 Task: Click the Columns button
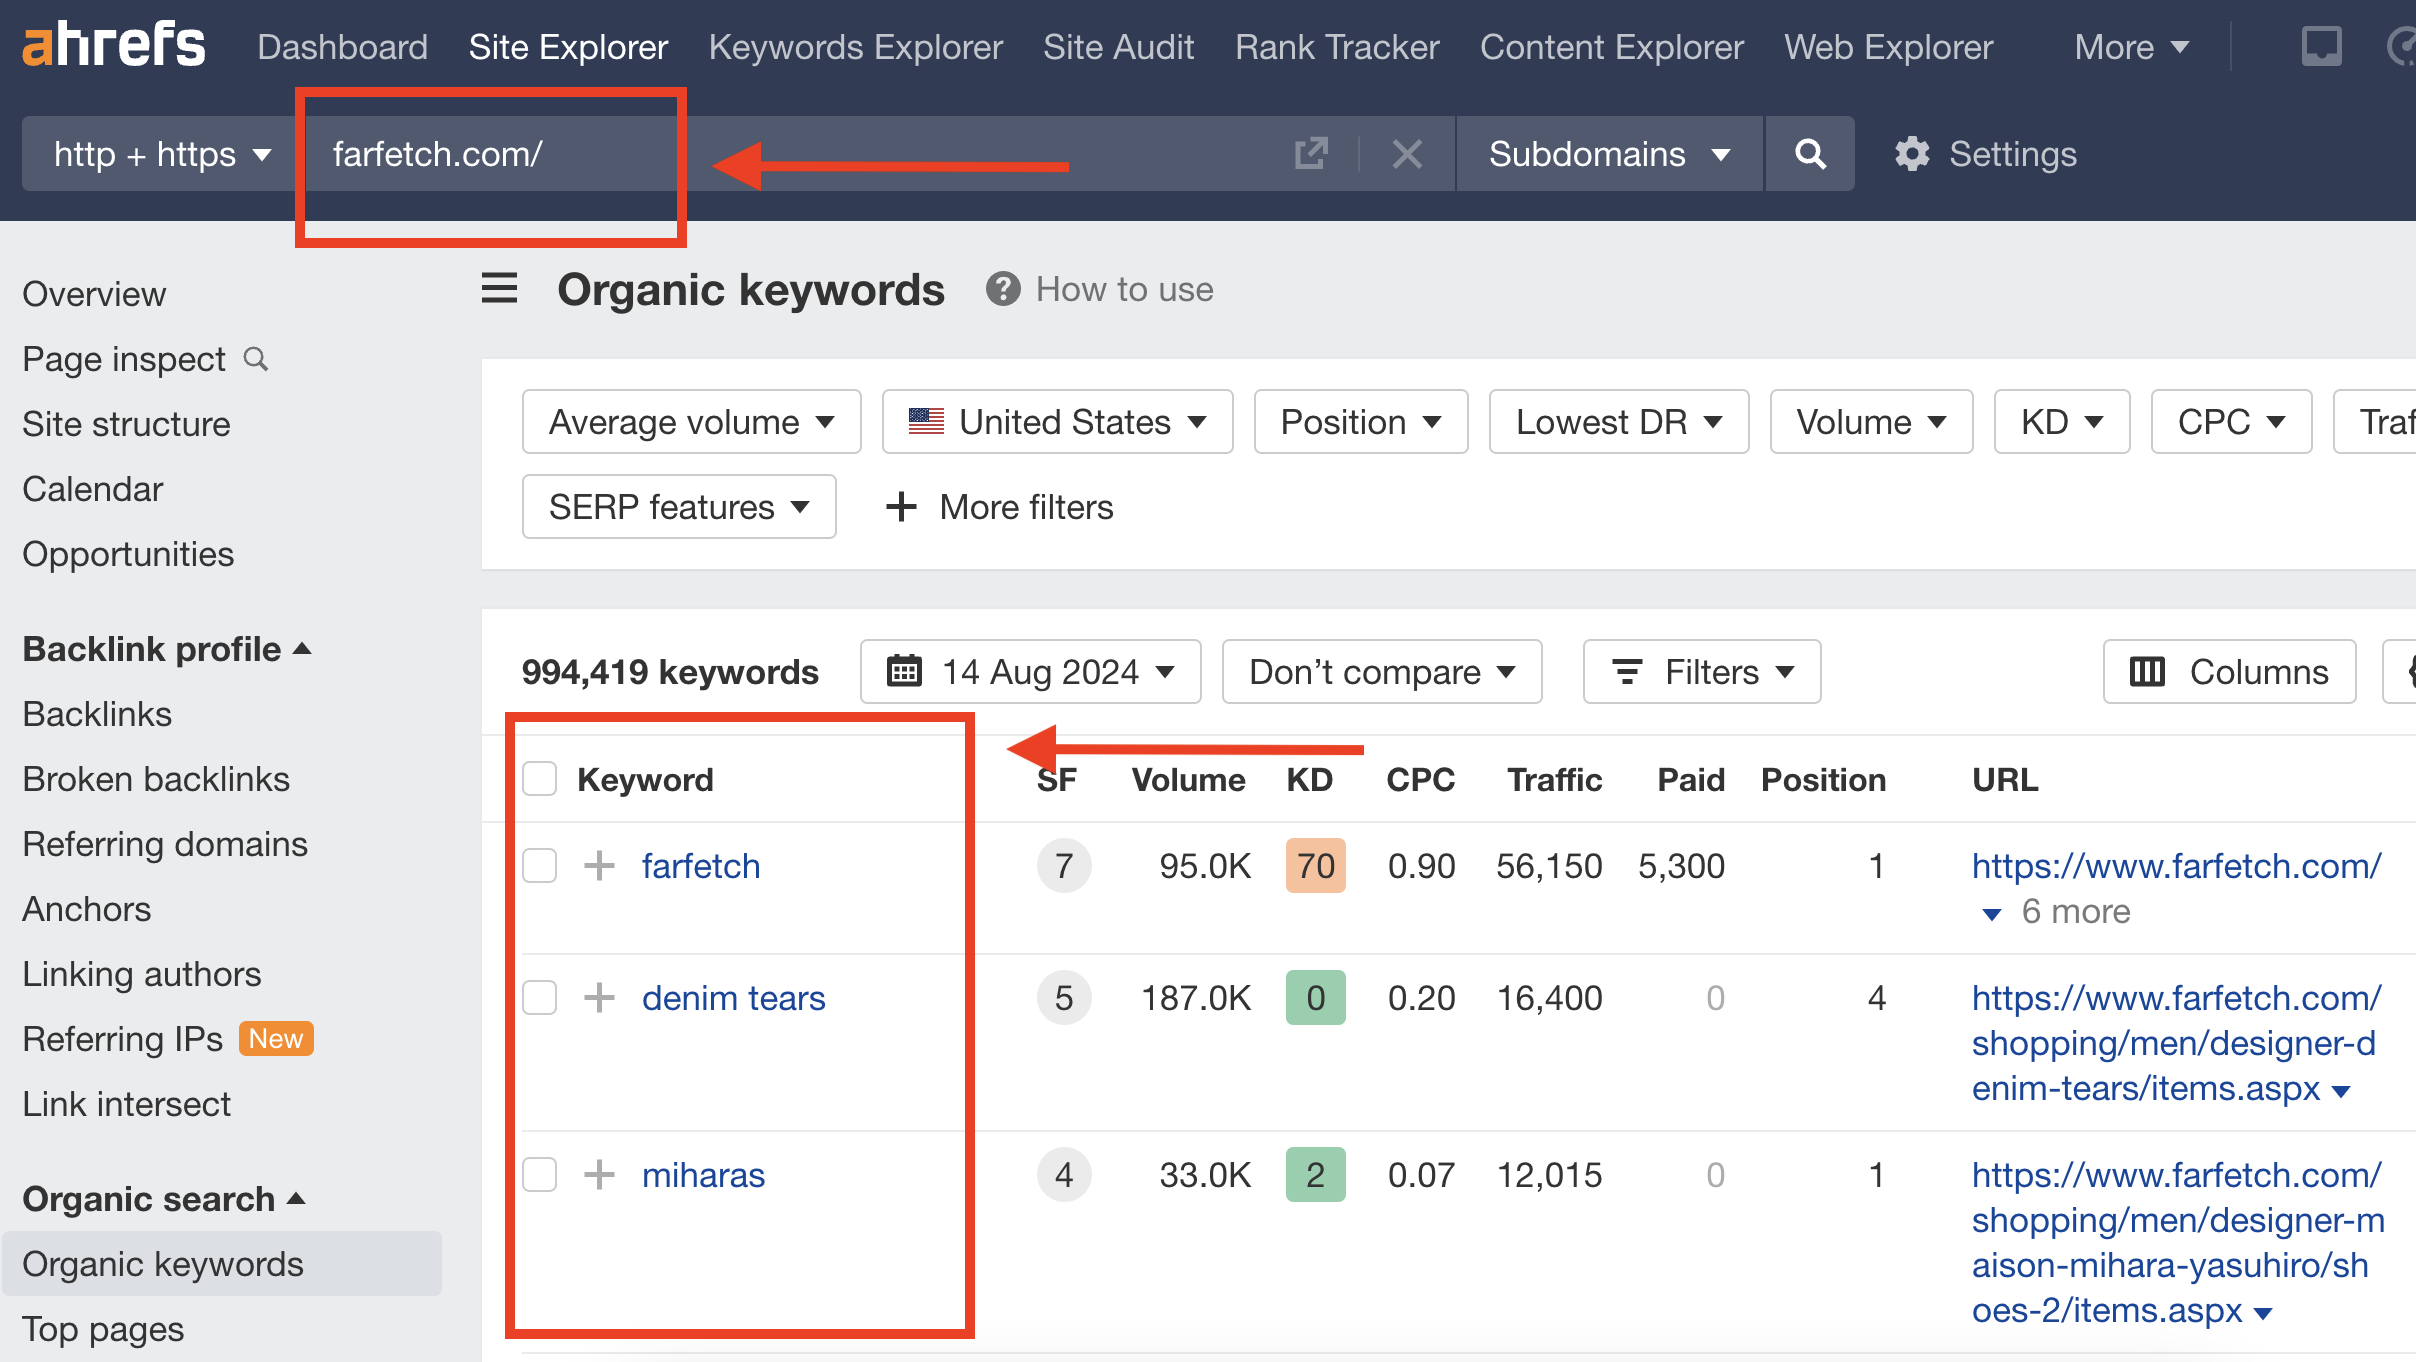(2229, 672)
